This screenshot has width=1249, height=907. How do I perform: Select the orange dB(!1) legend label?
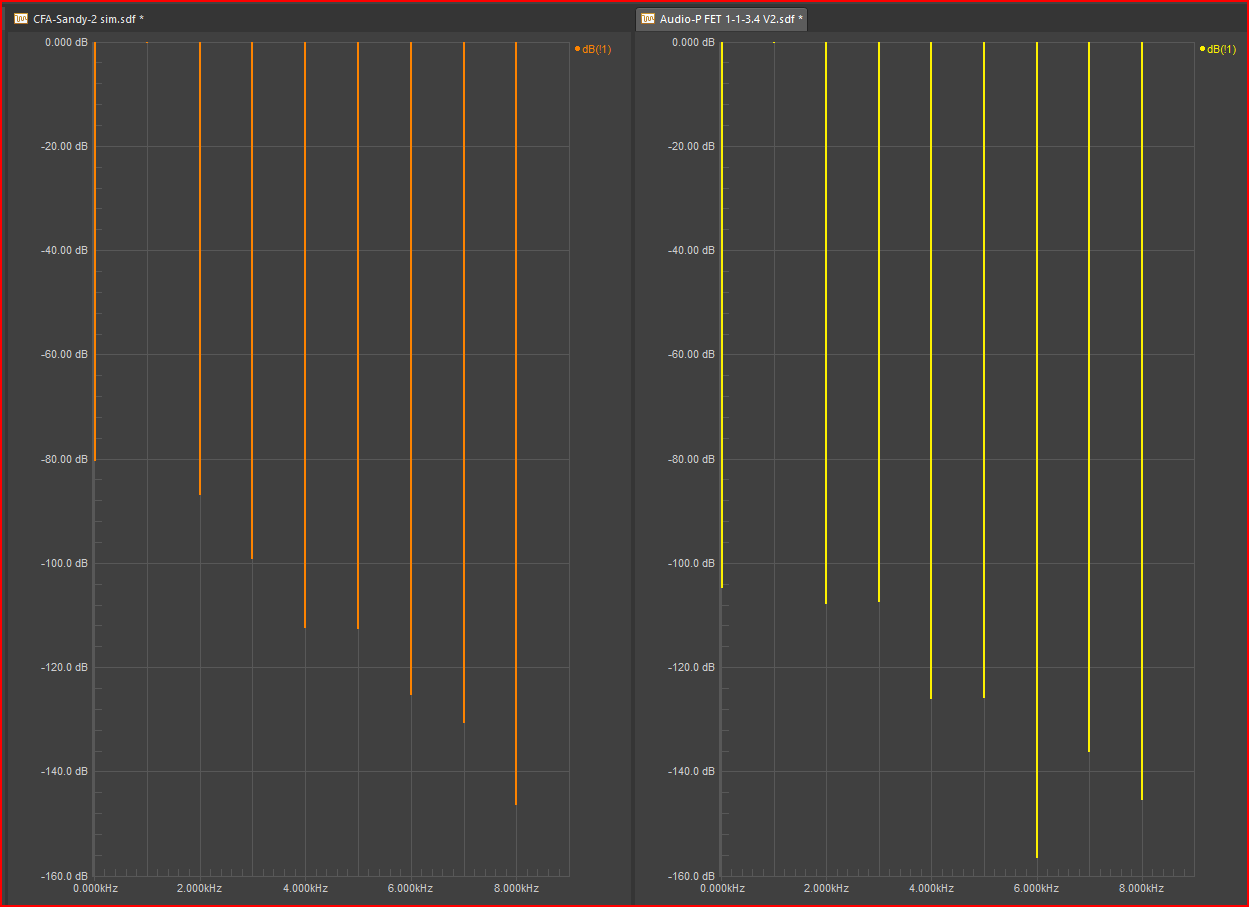(597, 49)
